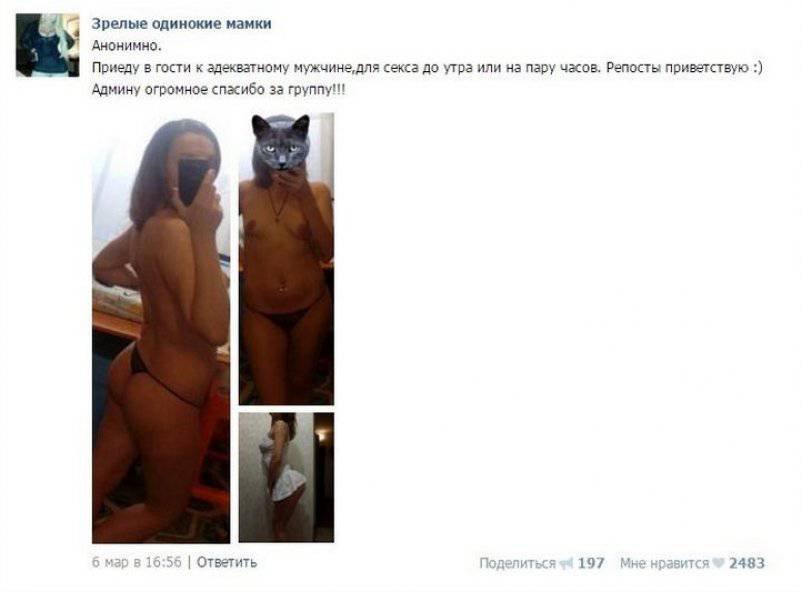Click the like count 2483

coord(747,563)
